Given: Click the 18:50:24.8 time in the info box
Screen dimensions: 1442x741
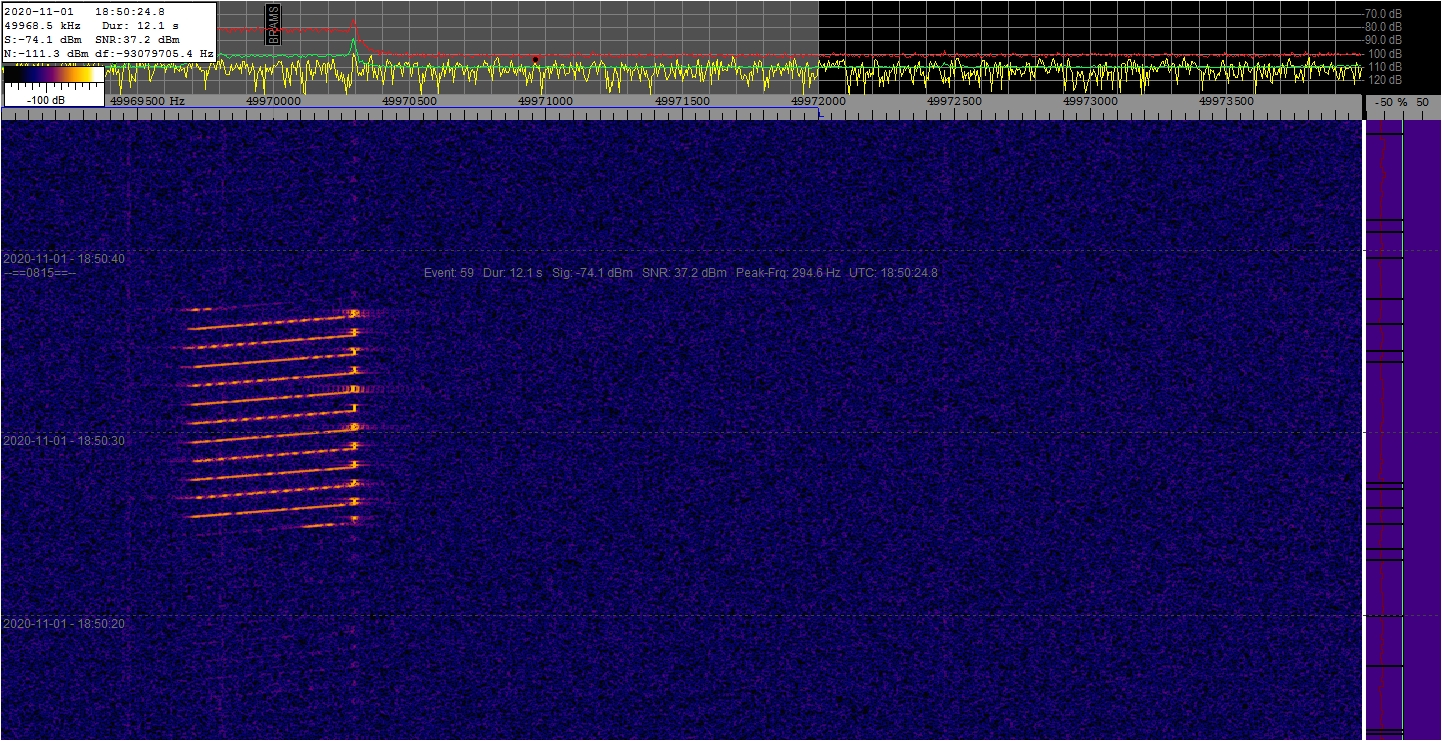Looking at the screenshot, I should 130,11.
